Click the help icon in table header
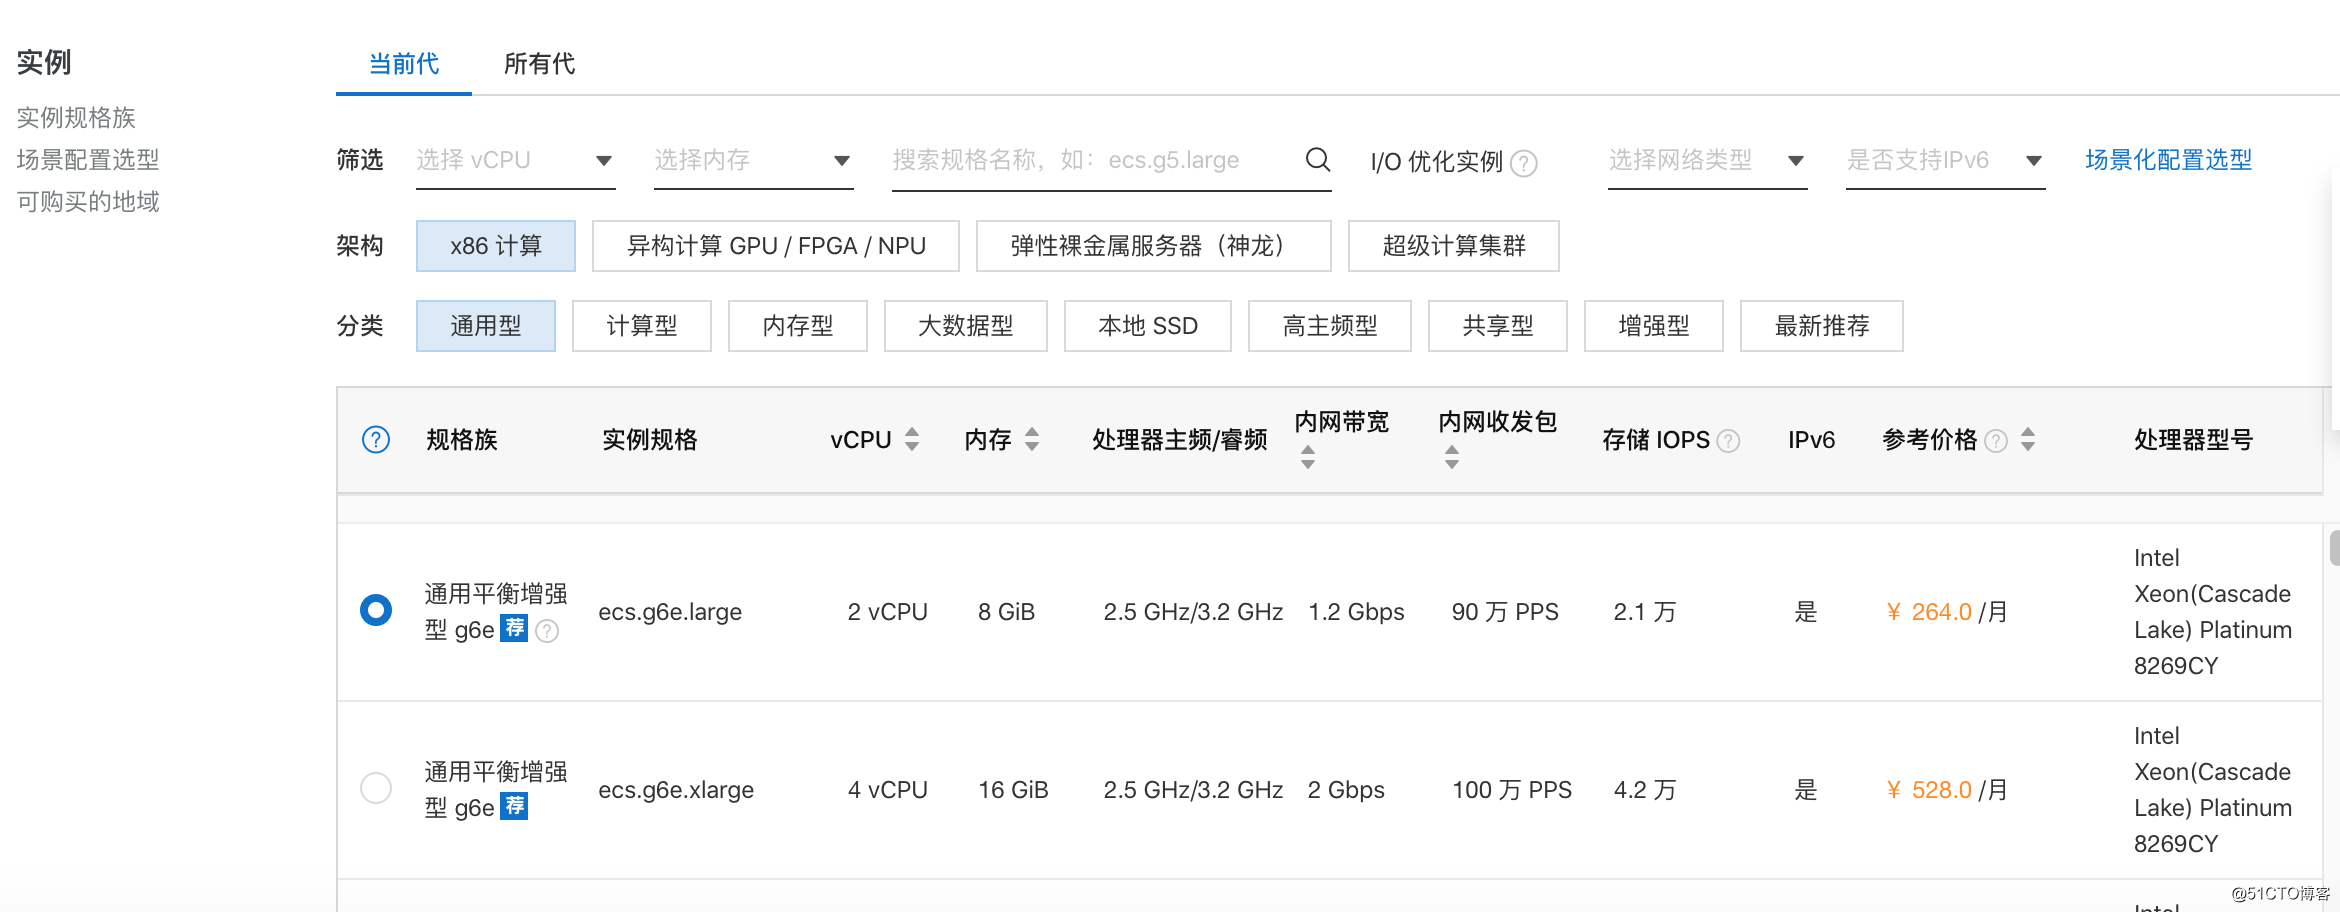Screen dimensions: 2340x912 tap(376, 440)
